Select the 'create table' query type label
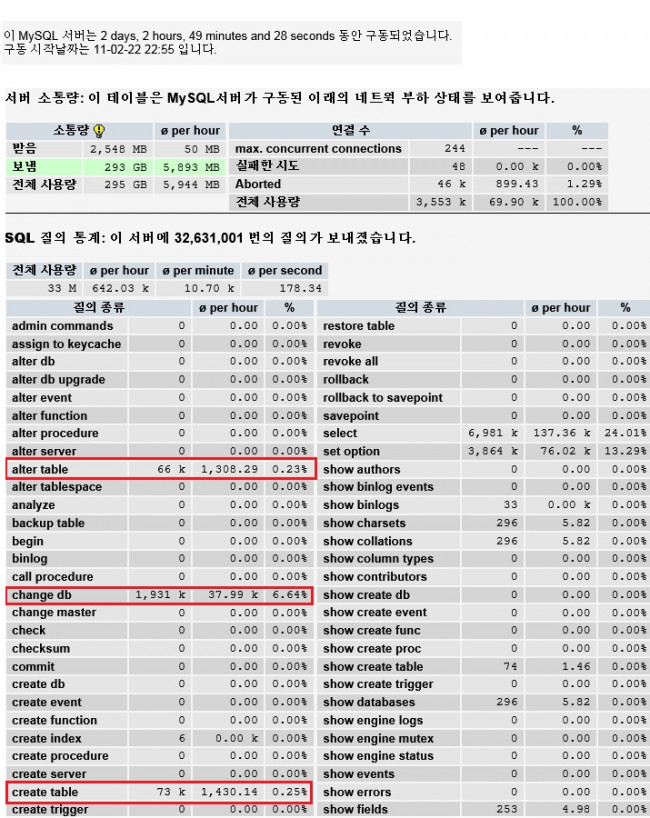Image resolution: width=650 pixels, height=818 pixels. (44, 792)
